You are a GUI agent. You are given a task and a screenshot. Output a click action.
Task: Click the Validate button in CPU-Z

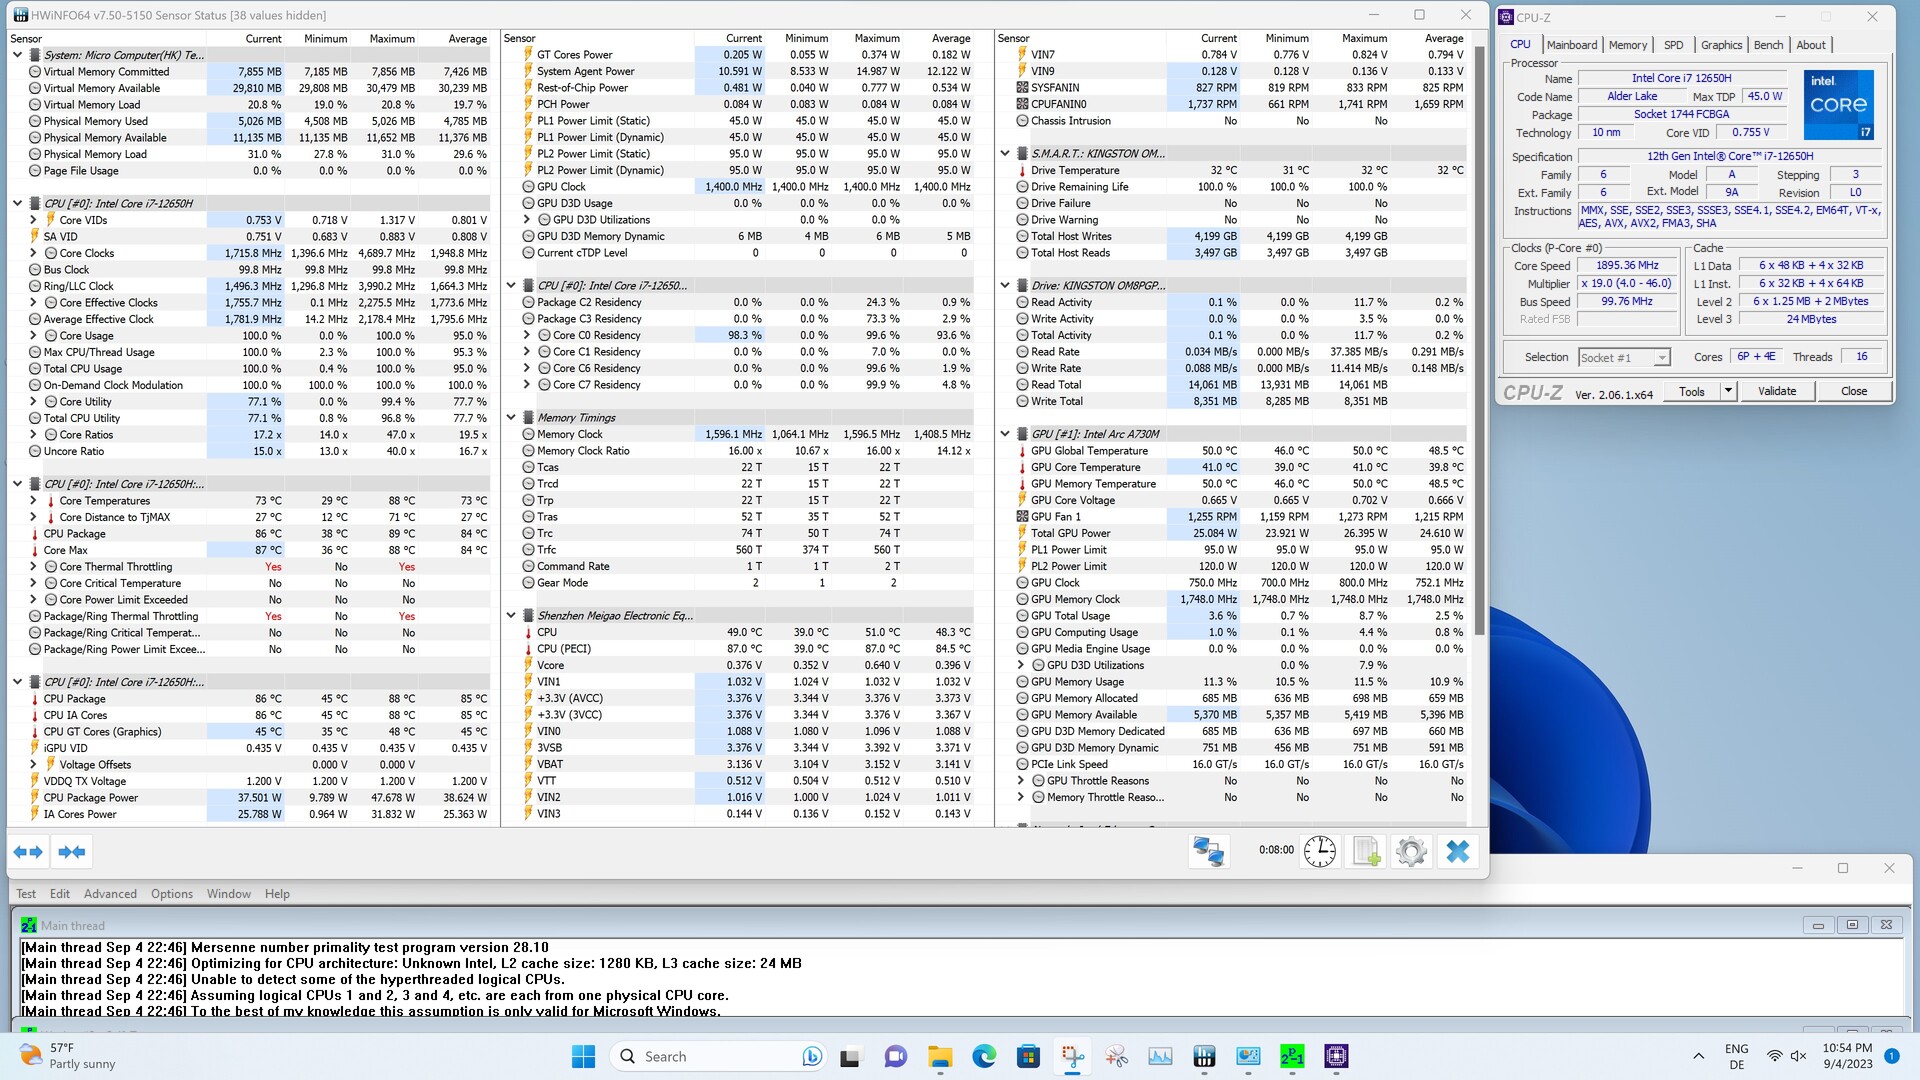tap(1776, 391)
